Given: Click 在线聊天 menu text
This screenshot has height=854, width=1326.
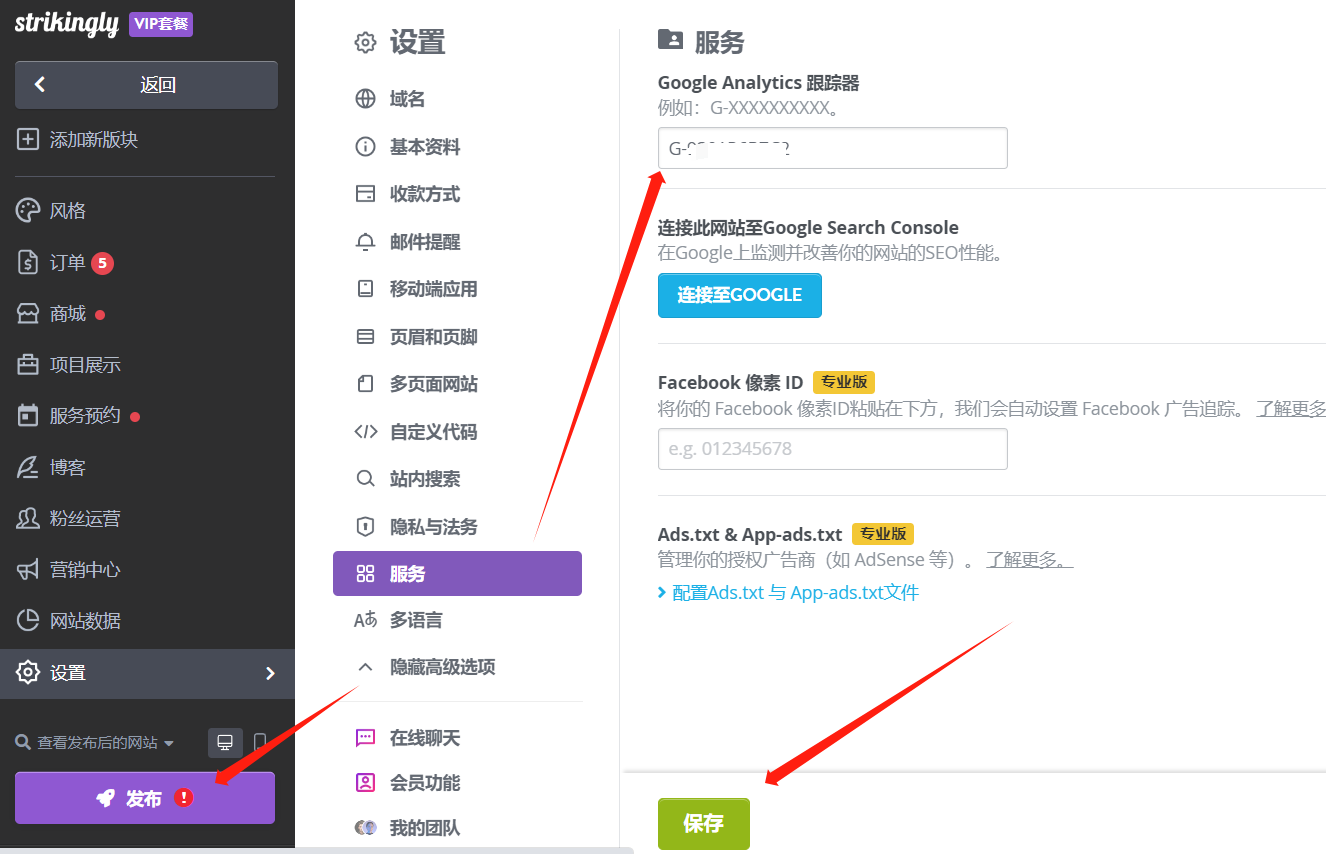Looking at the screenshot, I should (425, 738).
